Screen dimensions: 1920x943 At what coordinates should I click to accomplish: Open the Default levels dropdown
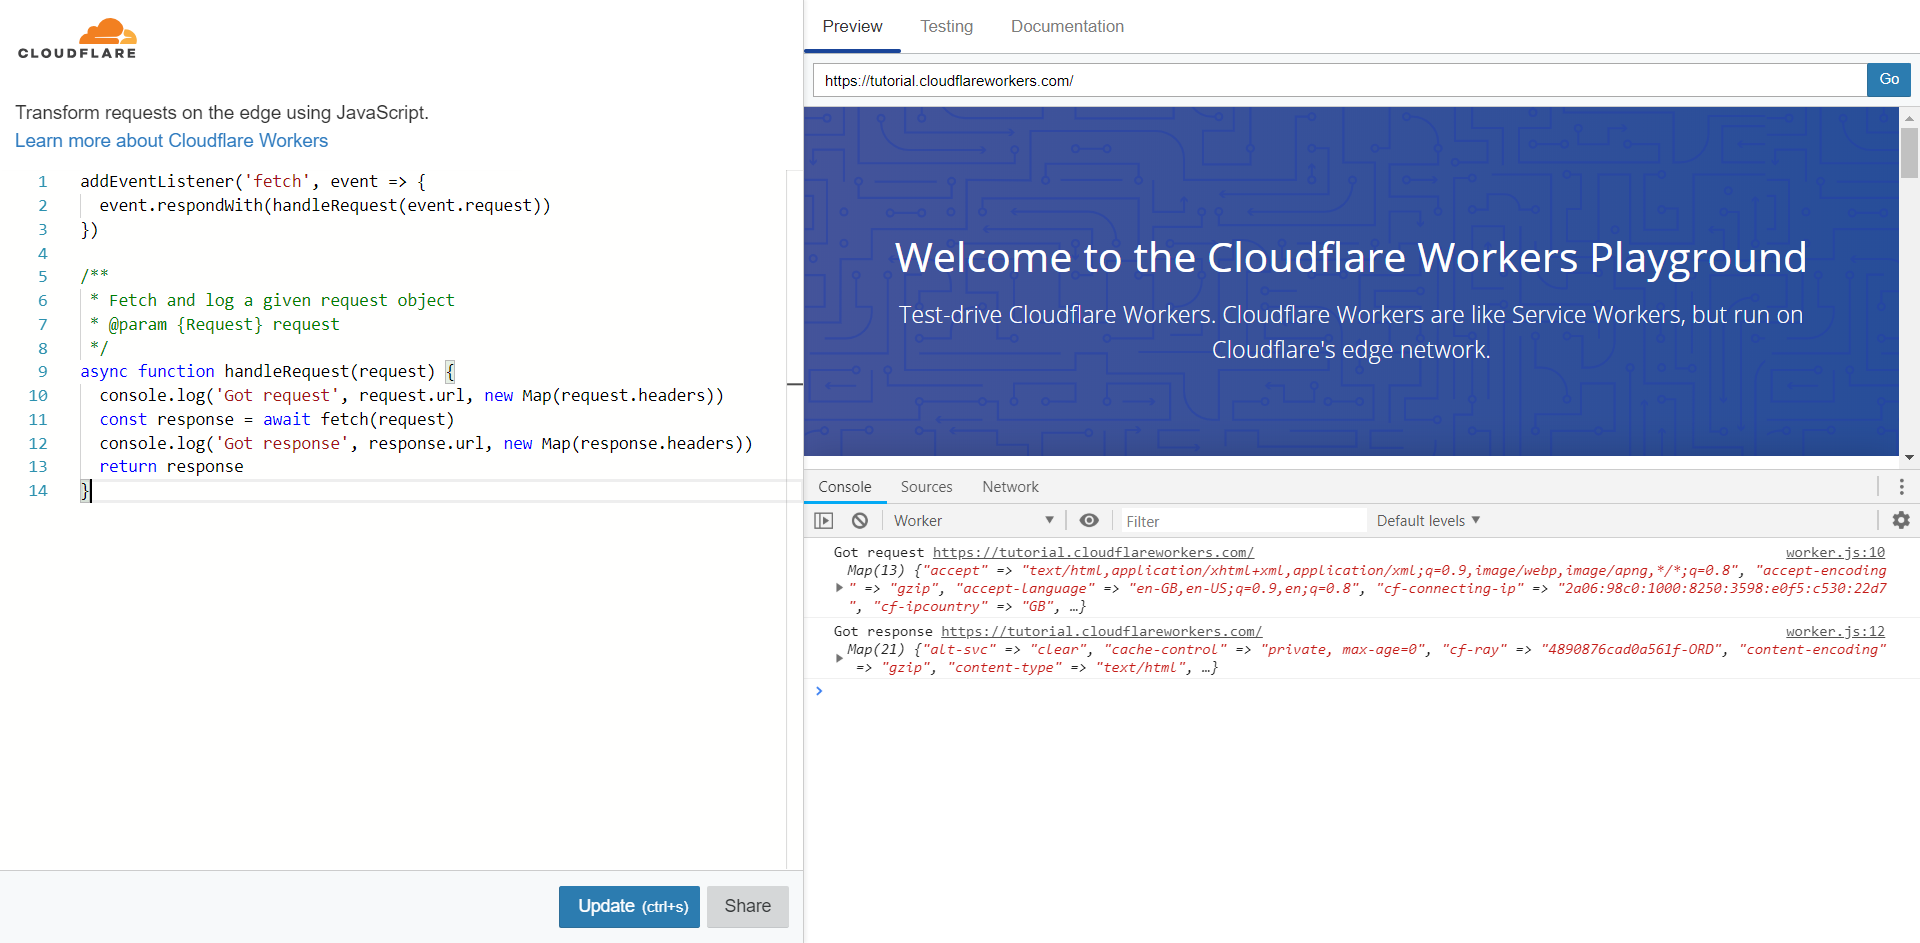click(x=1428, y=520)
